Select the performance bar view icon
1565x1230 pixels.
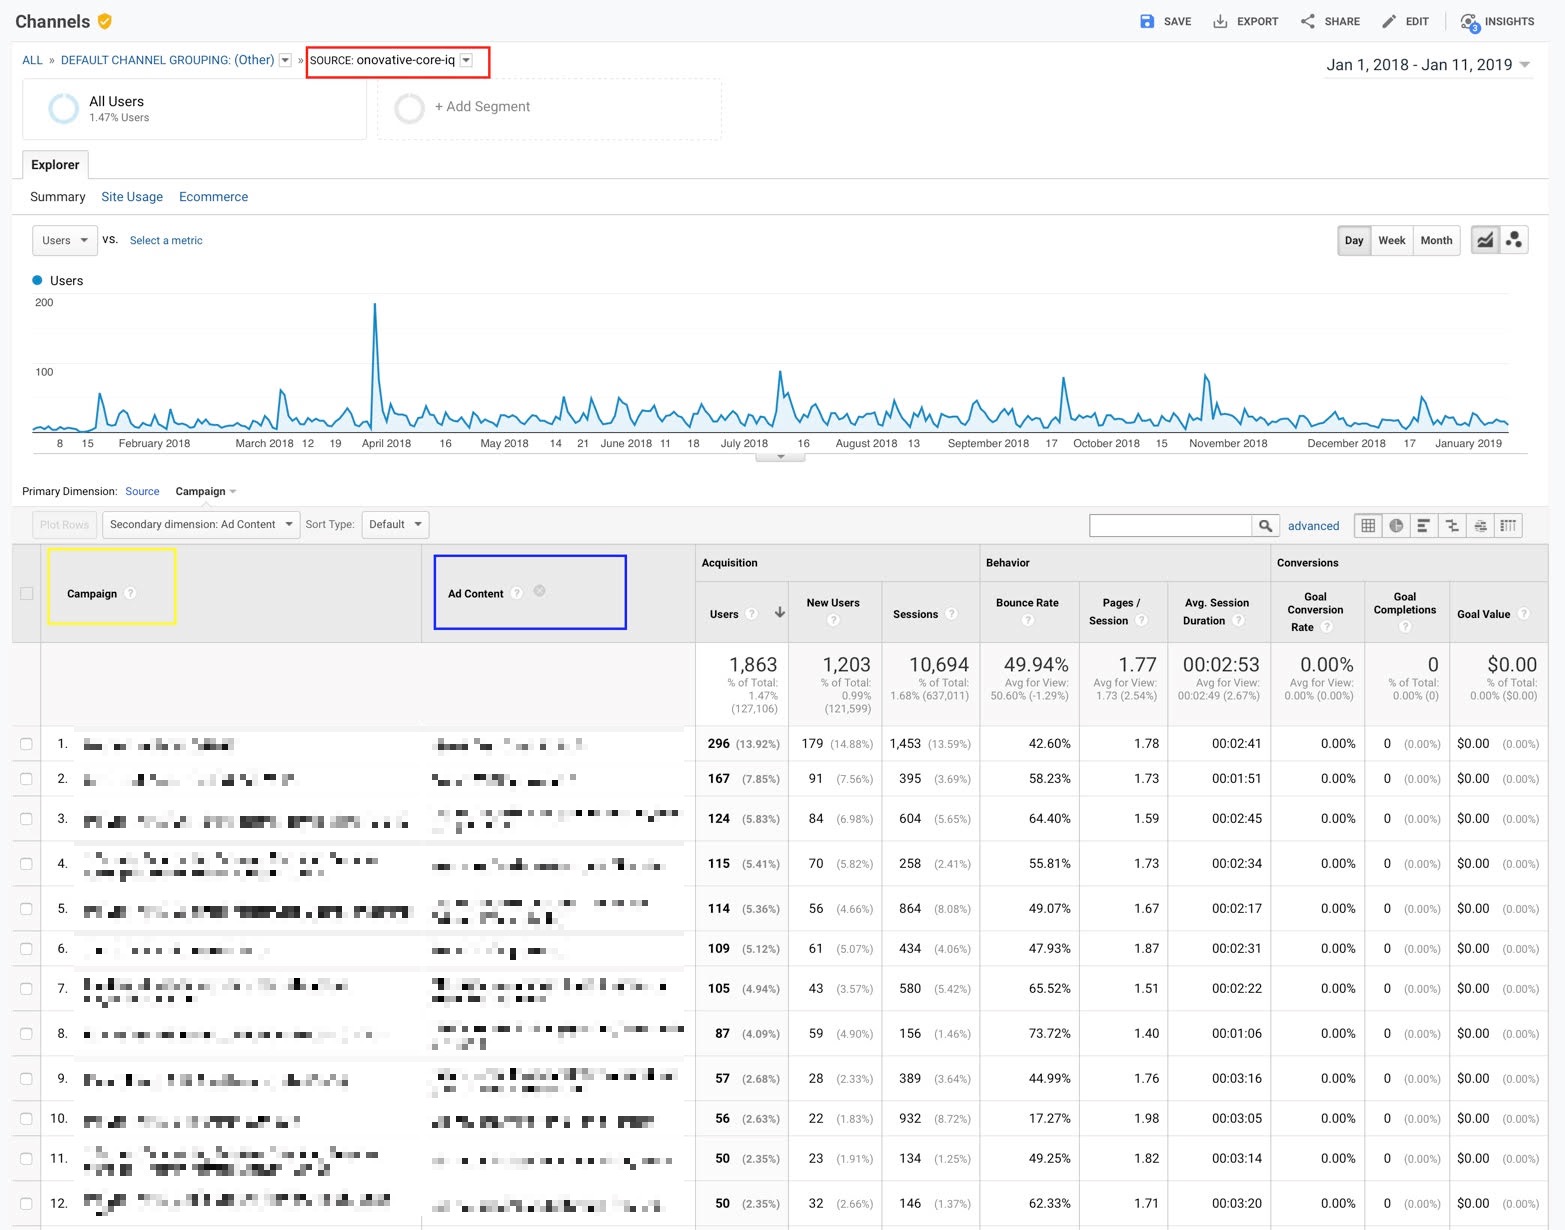[x=1424, y=525]
